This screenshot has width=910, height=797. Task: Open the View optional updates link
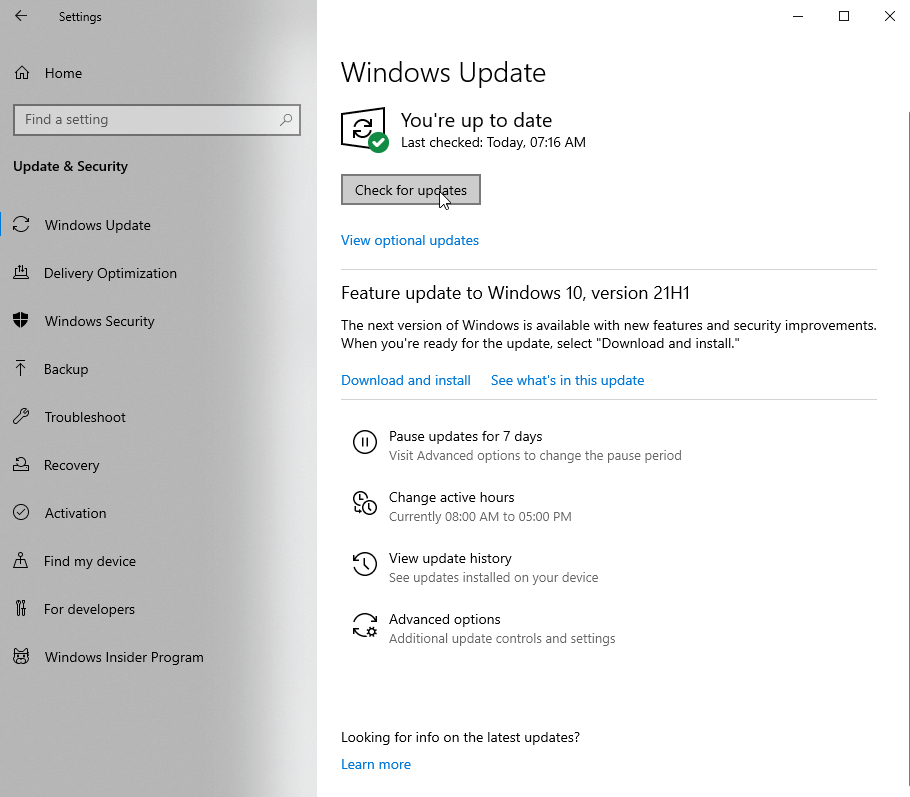pos(409,240)
